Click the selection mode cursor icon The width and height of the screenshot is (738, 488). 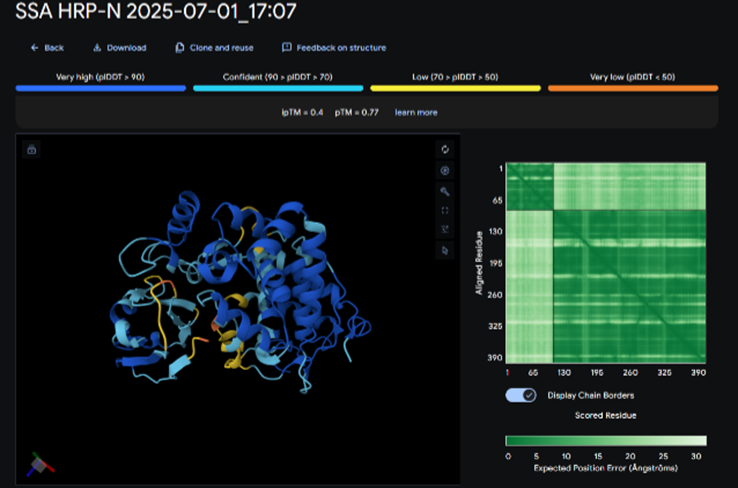445,250
